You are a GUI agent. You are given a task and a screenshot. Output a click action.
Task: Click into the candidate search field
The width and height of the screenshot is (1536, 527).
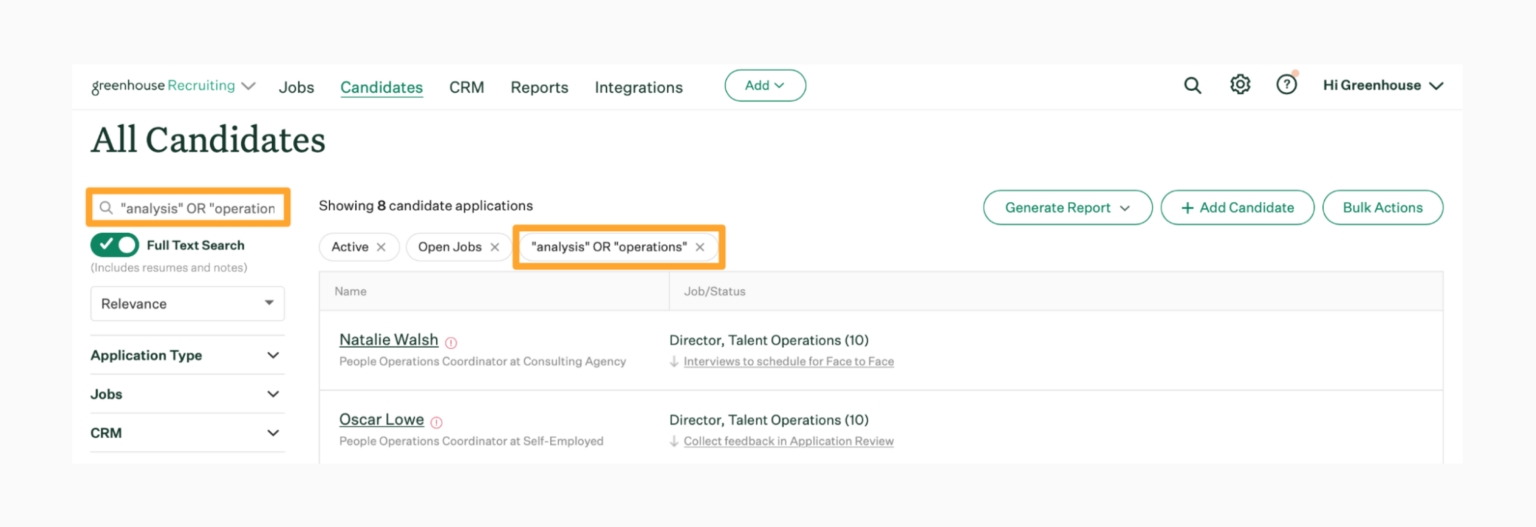pos(196,208)
